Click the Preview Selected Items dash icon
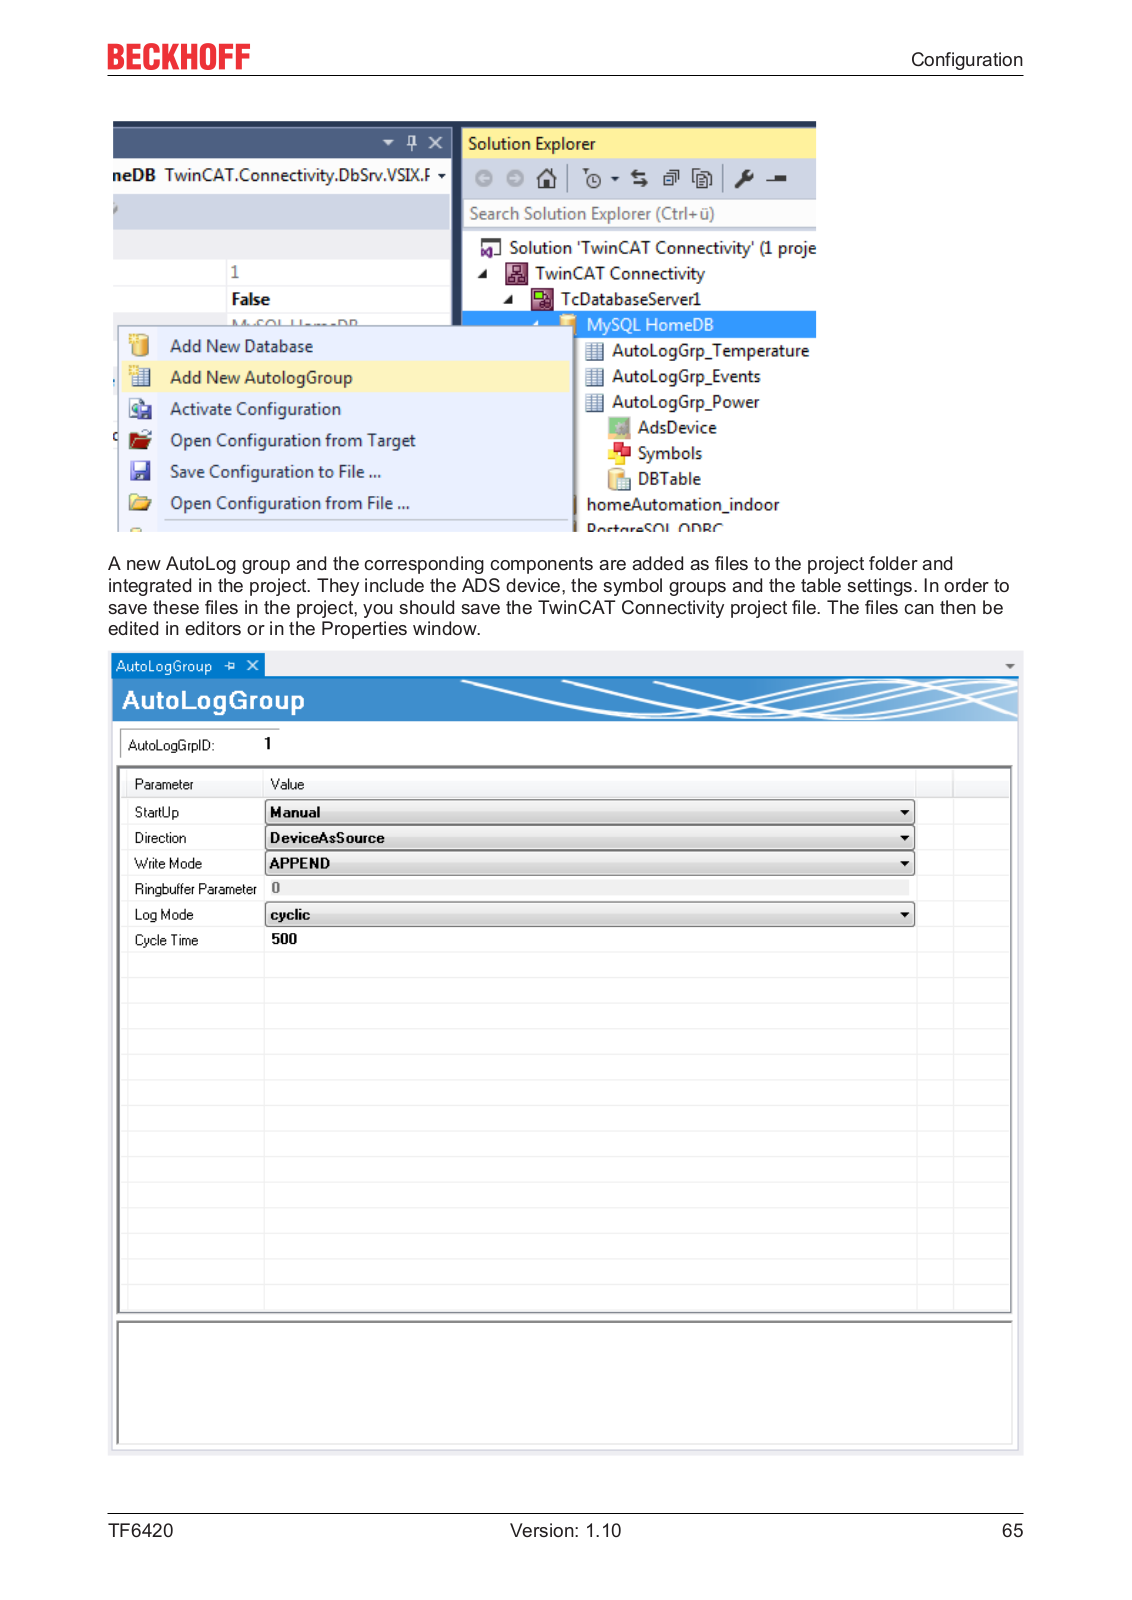This screenshot has width=1132, height=1600. pyautogui.click(x=777, y=179)
